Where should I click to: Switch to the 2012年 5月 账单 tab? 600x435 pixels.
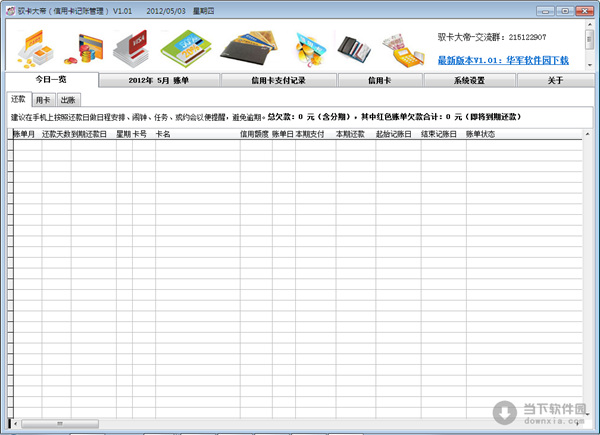click(159, 80)
